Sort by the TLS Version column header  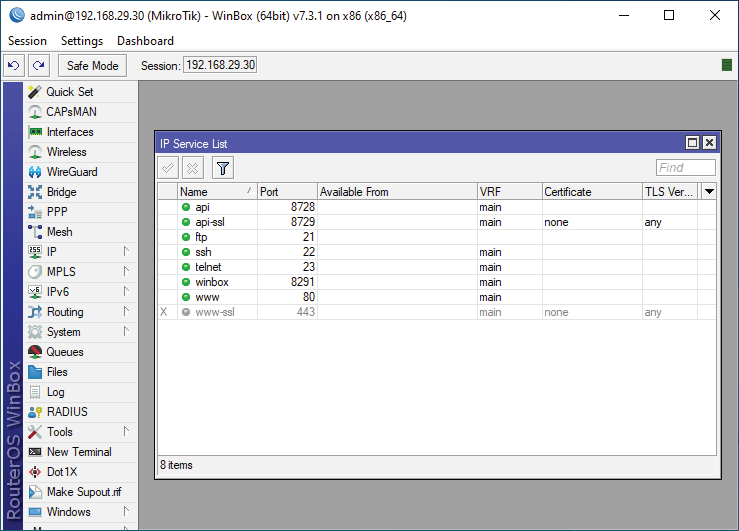pos(670,192)
